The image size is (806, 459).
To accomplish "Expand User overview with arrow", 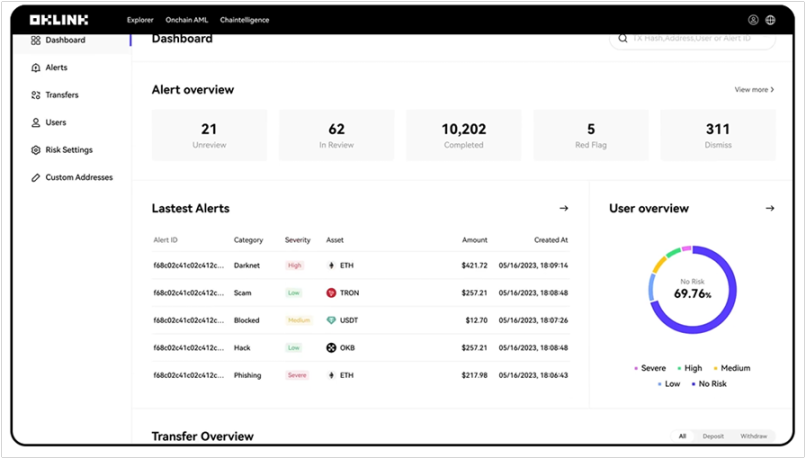I will tap(769, 208).
